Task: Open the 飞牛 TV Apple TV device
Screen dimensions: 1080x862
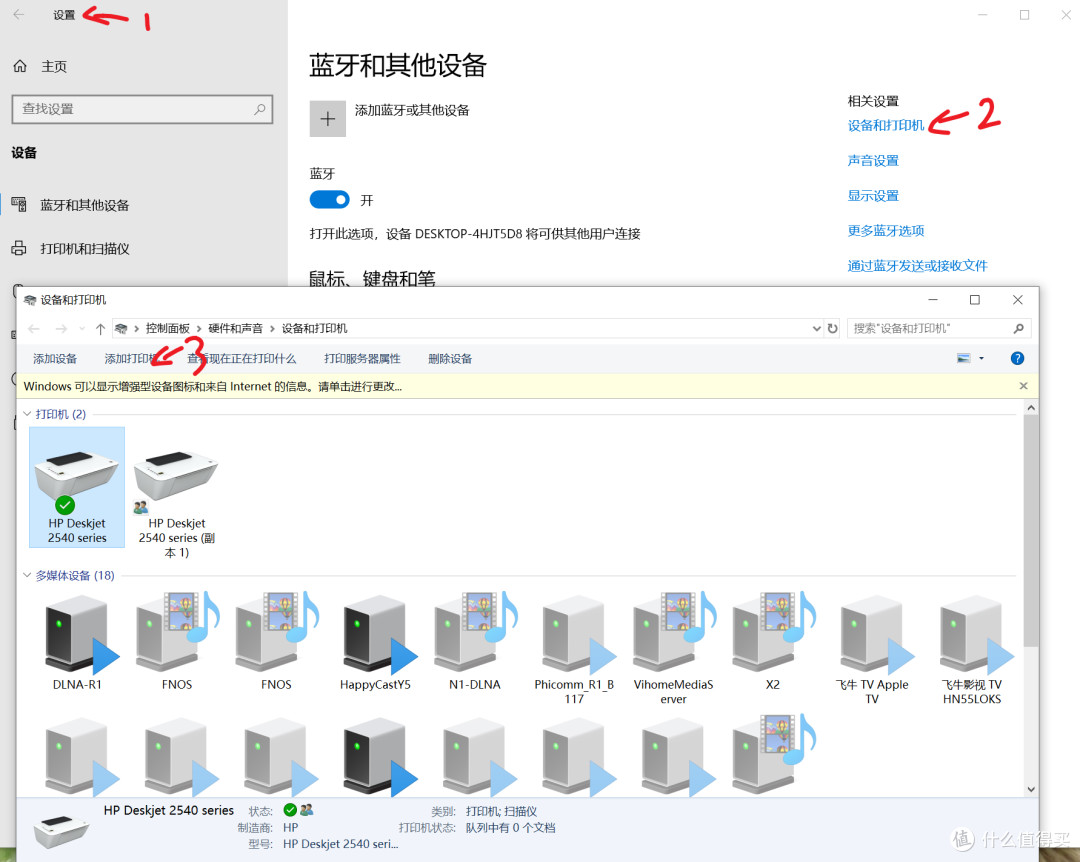Action: (872, 650)
